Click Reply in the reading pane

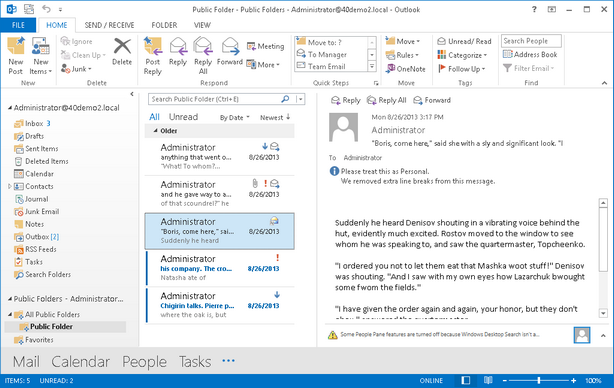pyautogui.click(x=346, y=100)
